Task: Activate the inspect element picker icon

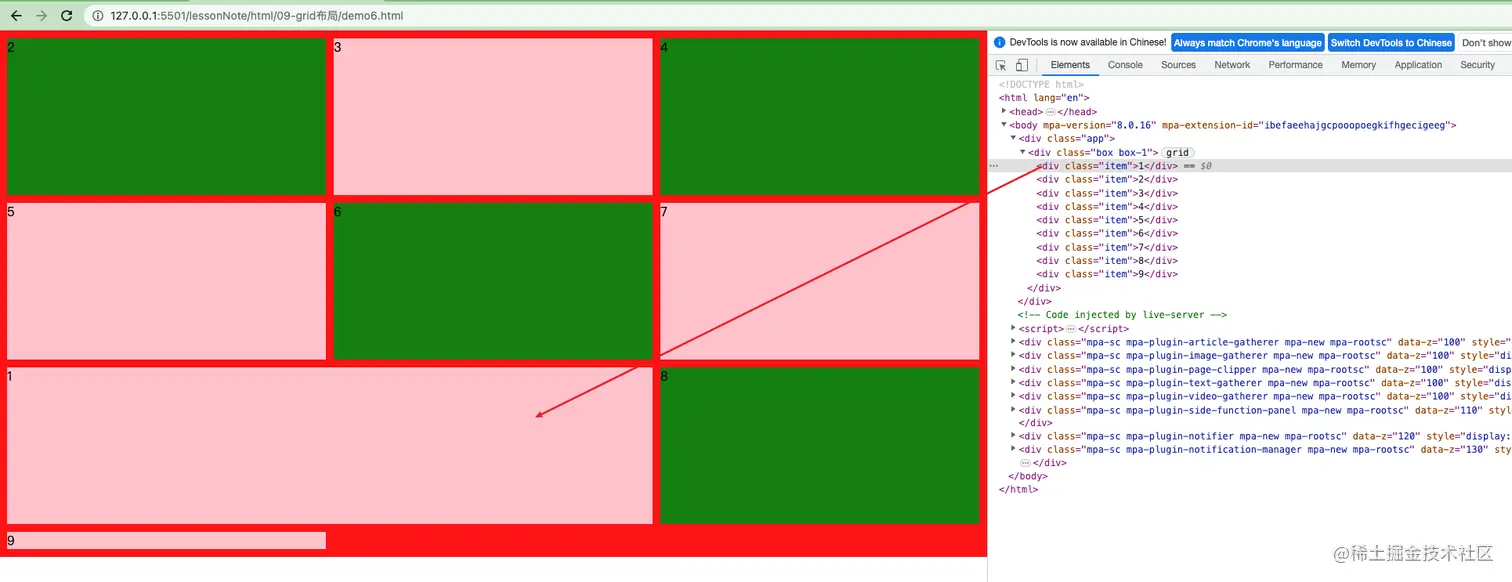Action: tap(1001, 65)
